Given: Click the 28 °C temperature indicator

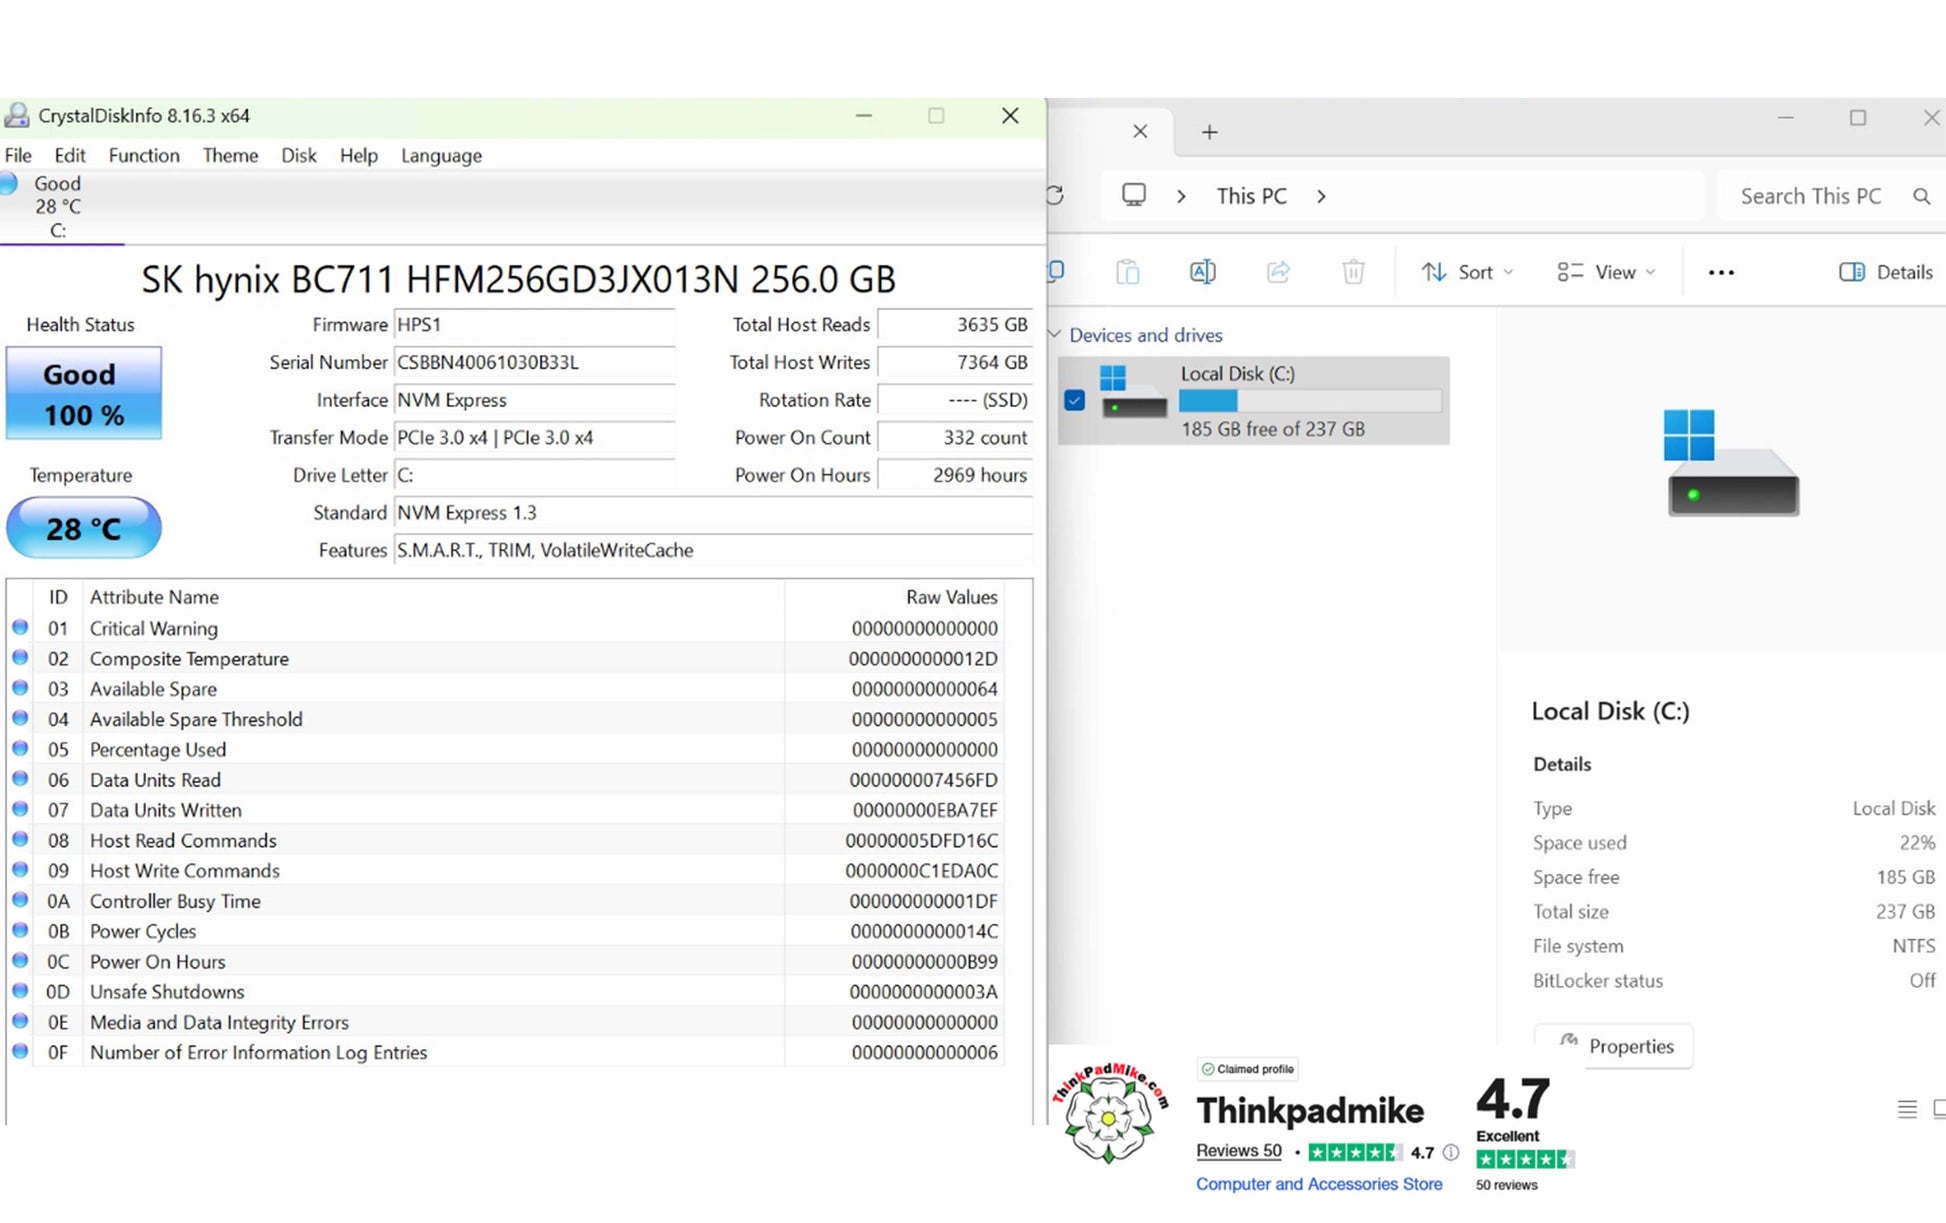Looking at the screenshot, I should pyautogui.click(x=84, y=528).
